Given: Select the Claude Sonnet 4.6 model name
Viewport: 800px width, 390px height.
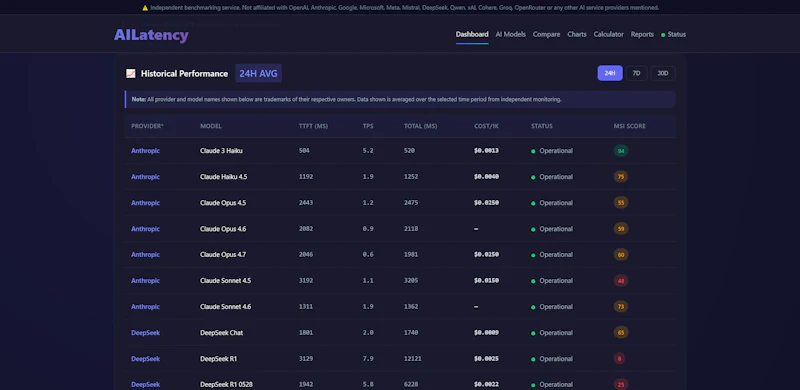Looking at the screenshot, I should coord(226,306).
